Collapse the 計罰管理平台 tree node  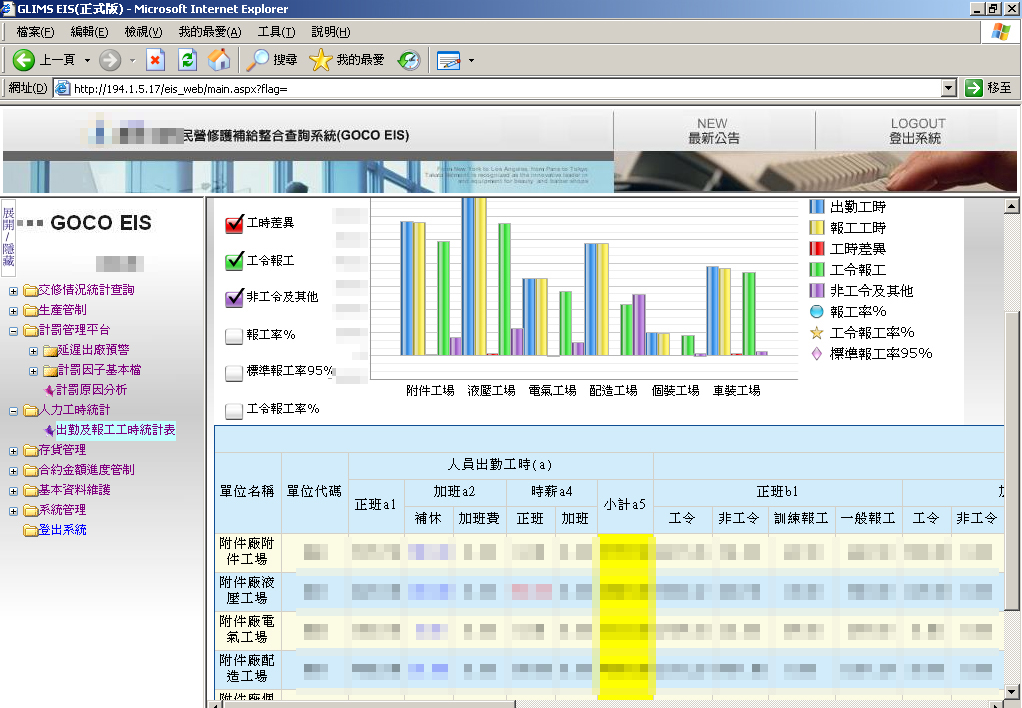(14, 331)
